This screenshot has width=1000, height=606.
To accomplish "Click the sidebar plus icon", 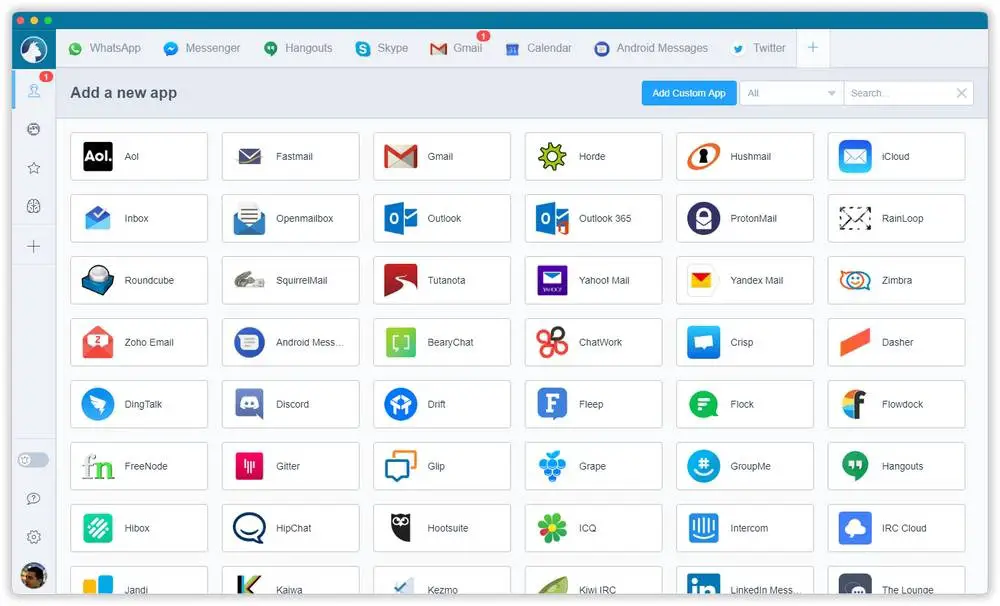I will pos(34,246).
